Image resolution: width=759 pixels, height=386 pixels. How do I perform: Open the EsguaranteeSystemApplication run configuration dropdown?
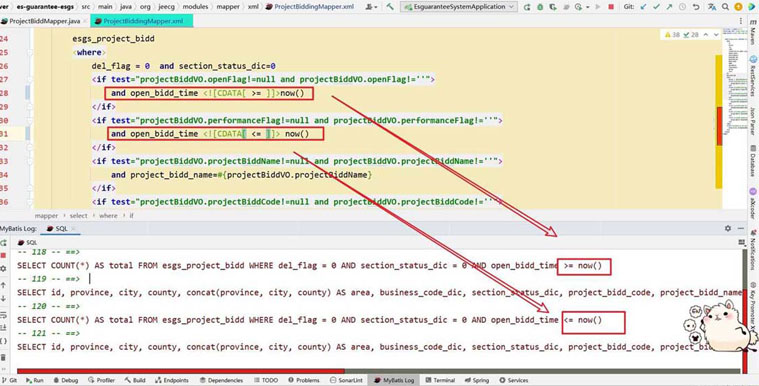(x=459, y=7)
